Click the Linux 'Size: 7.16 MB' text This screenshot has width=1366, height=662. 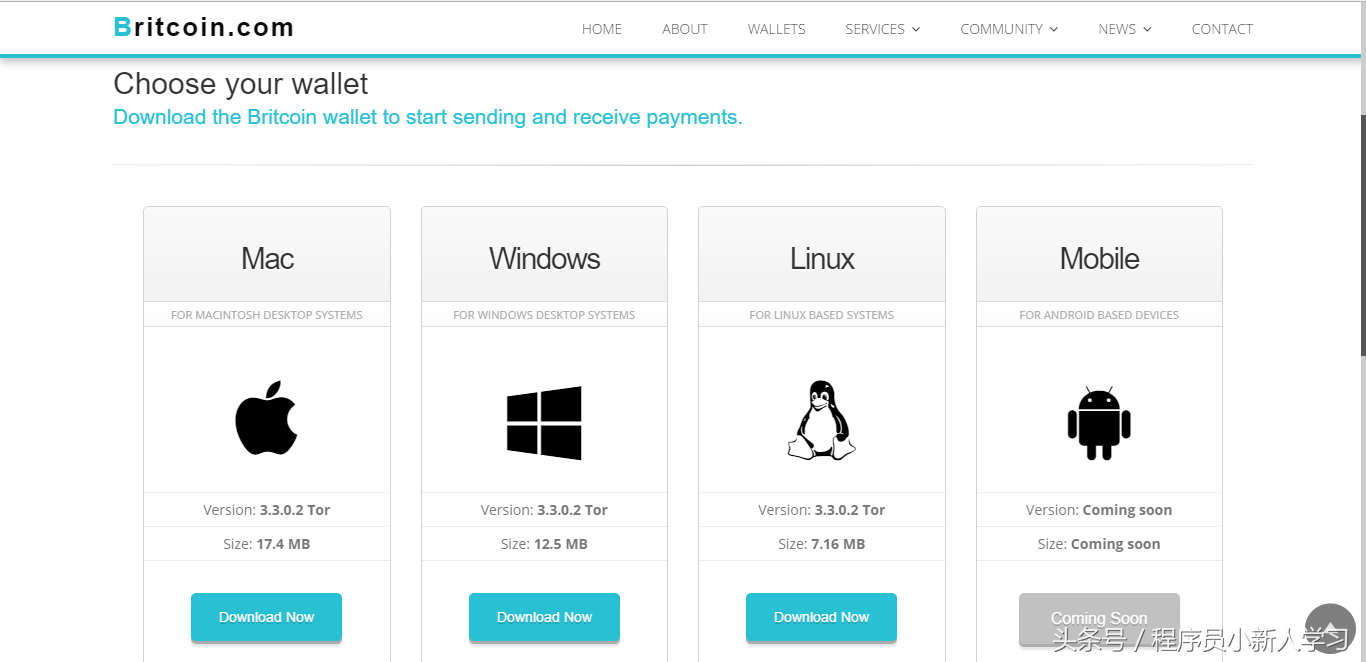pyautogui.click(x=821, y=544)
